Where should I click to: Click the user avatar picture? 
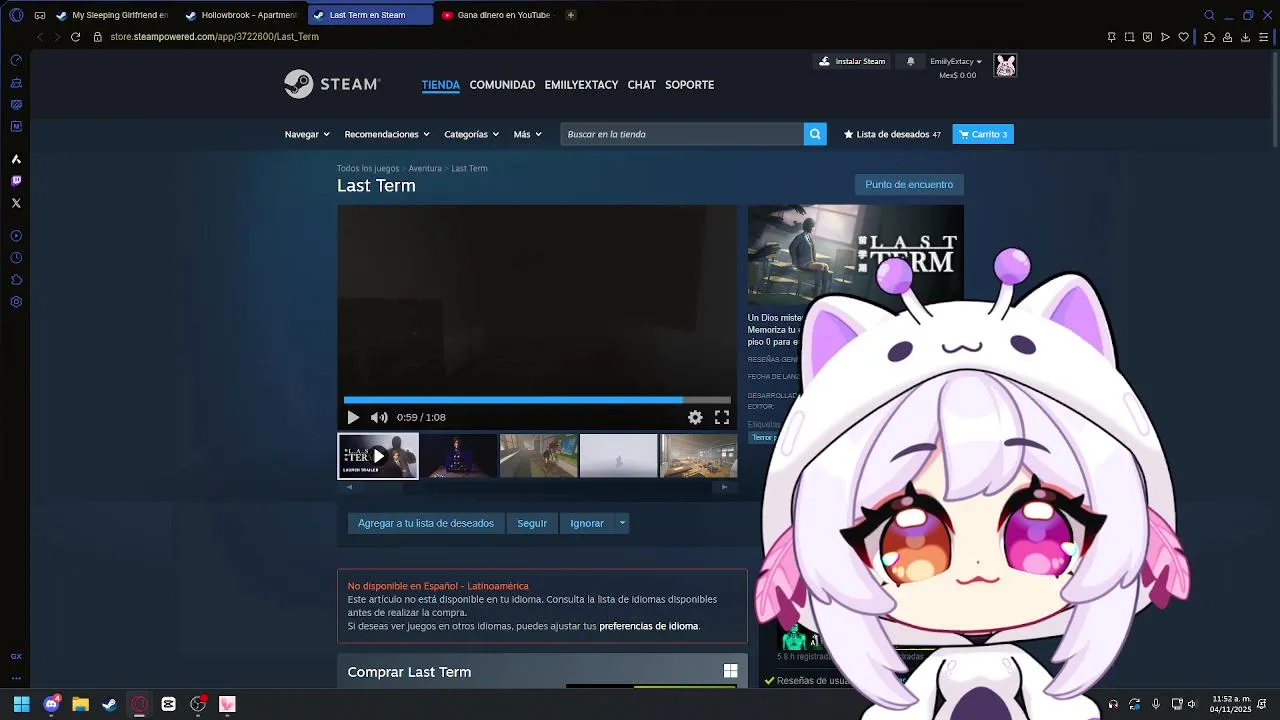(x=1005, y=66)
